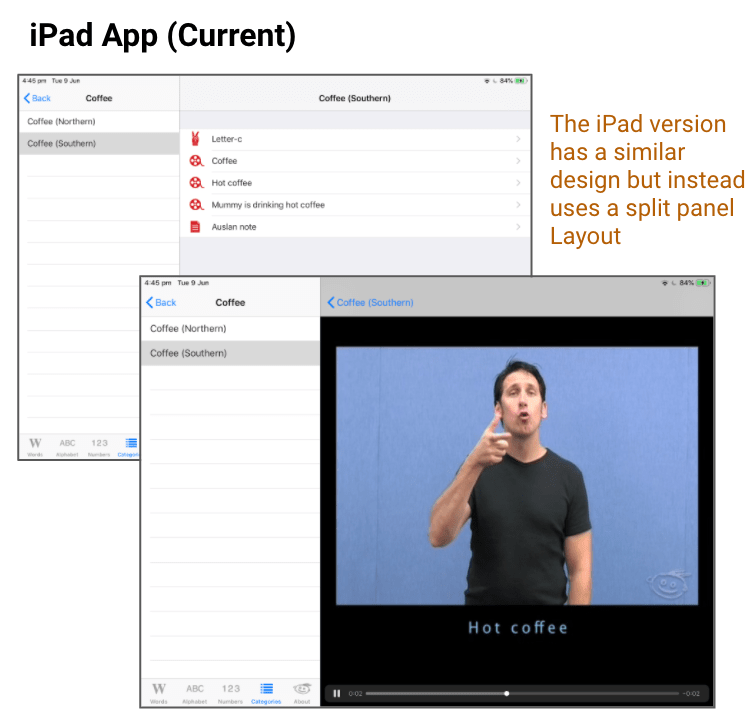Click wifi icon in front window status bar
Image resolution: width=756 pixels, height=724 pixels.
coord(665,283)
